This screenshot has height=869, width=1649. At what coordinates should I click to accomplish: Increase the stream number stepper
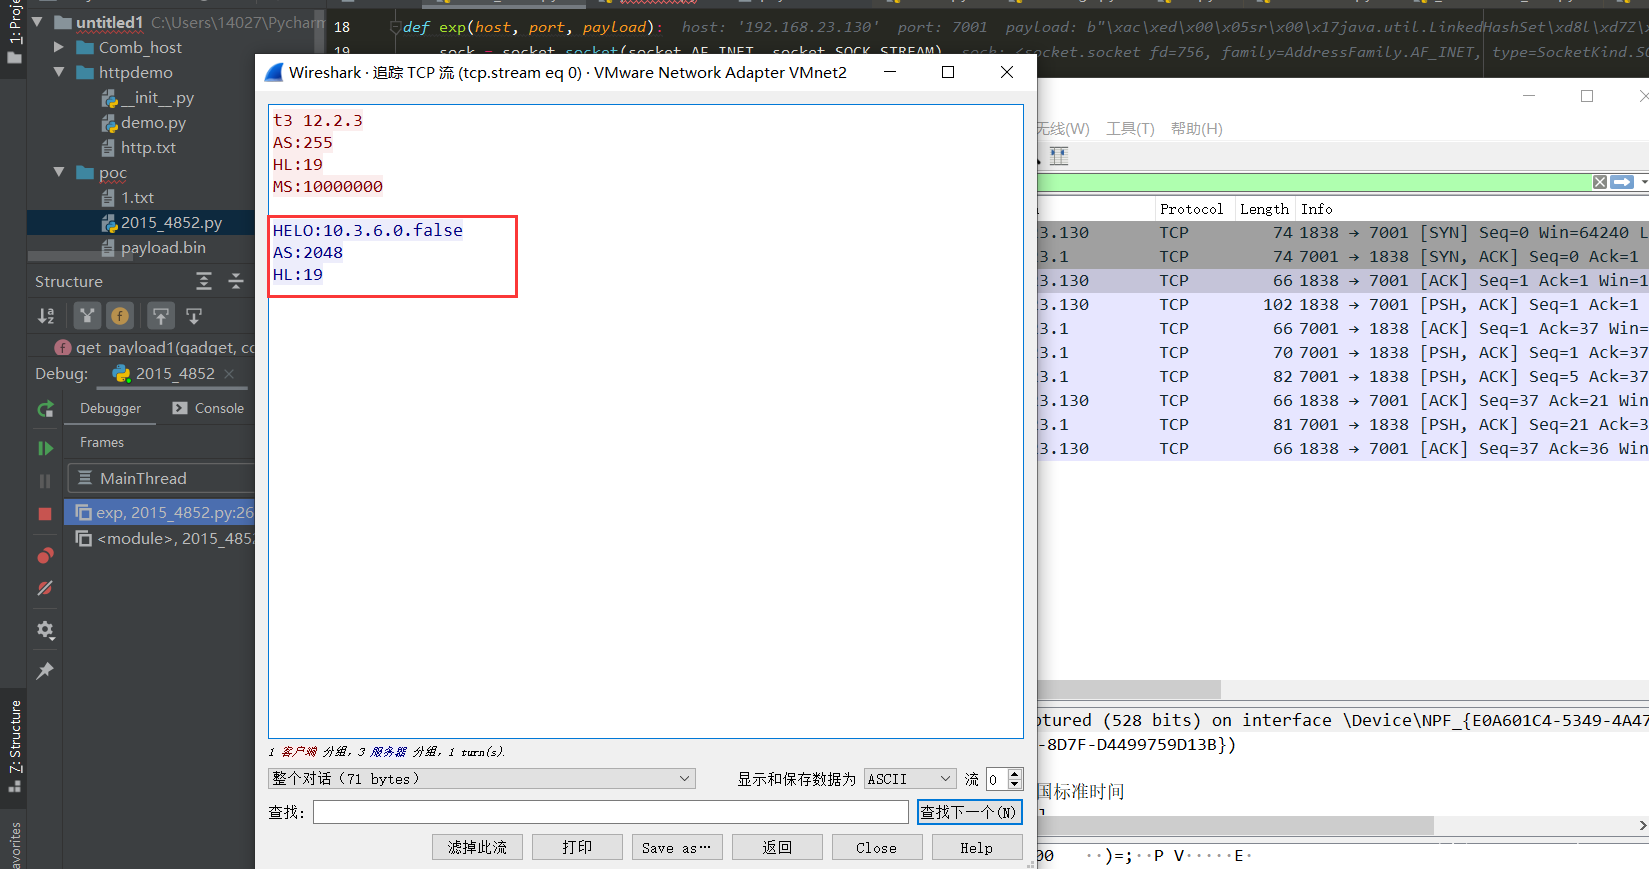click(x=1015, y=773)
